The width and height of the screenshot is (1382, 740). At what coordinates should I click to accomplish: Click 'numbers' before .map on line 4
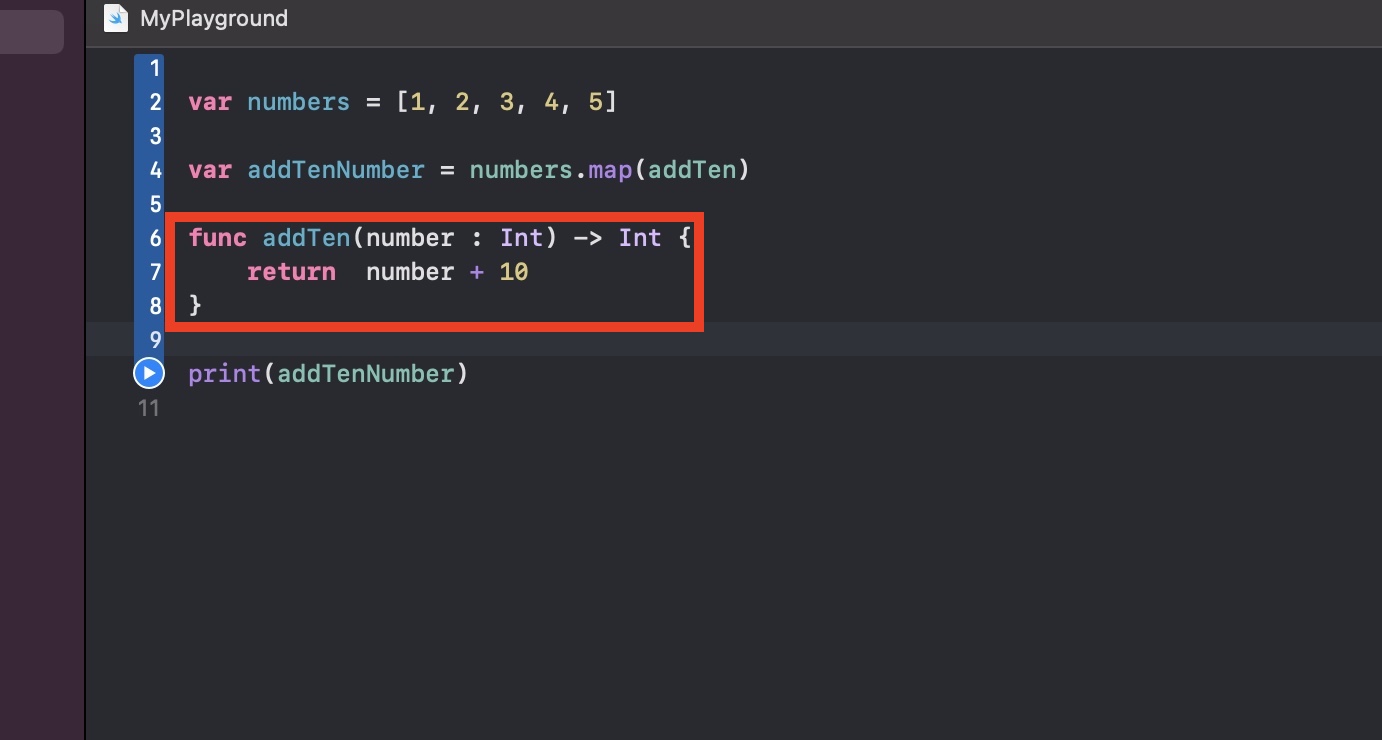pyautogui.click(x=521, y=170)
